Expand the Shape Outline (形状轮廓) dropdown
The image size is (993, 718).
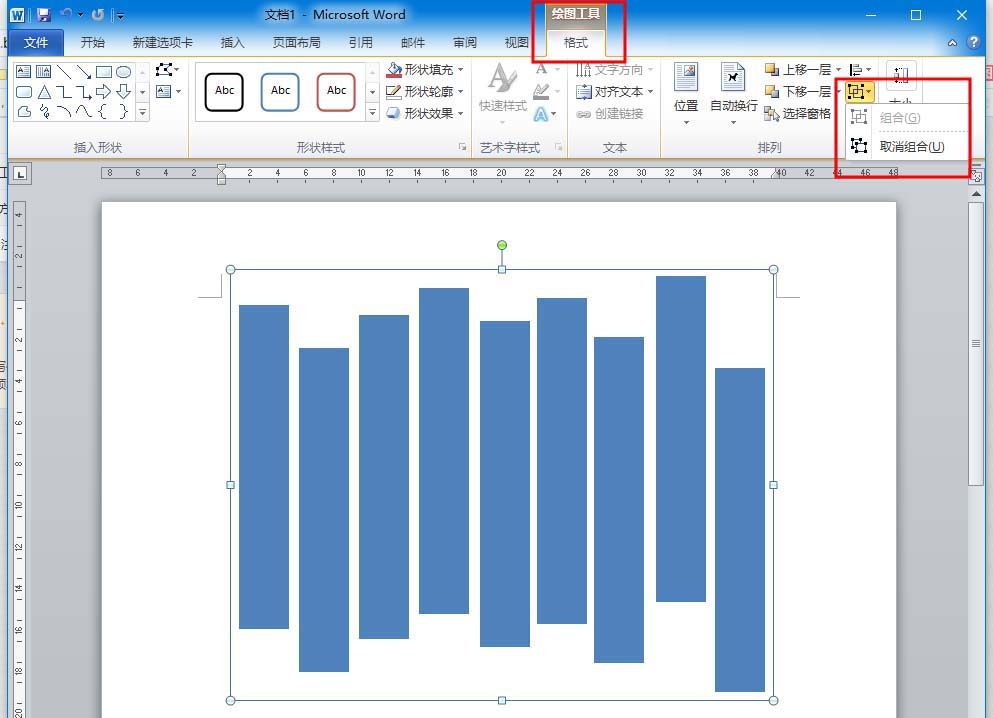pos(425,92)
